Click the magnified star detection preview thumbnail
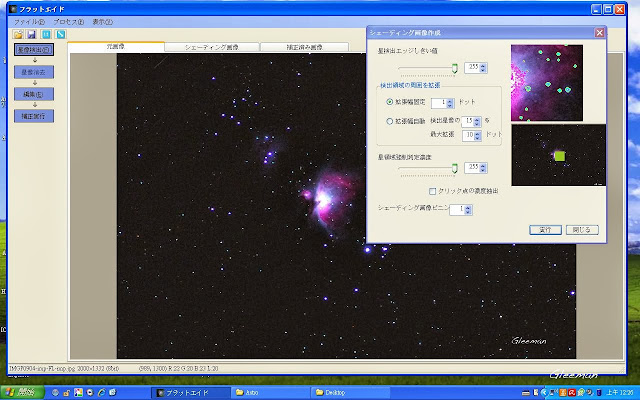This screenshot has width=640, height=400. [x=547, y=83]
